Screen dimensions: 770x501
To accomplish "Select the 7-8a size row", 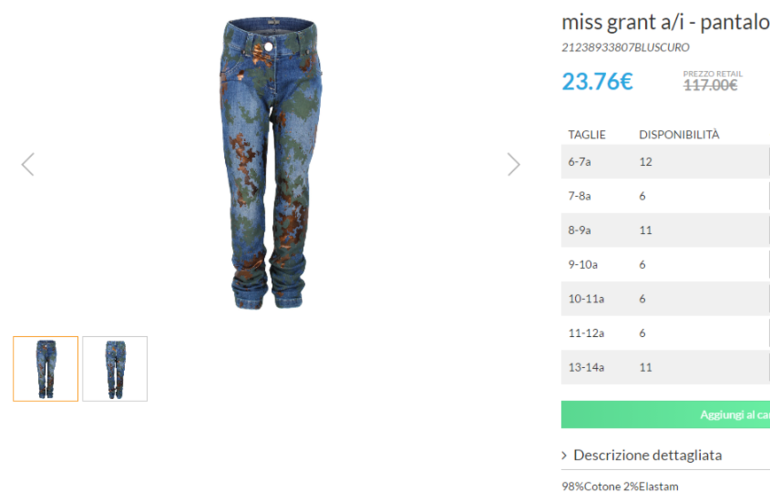I will coord(665,196).
